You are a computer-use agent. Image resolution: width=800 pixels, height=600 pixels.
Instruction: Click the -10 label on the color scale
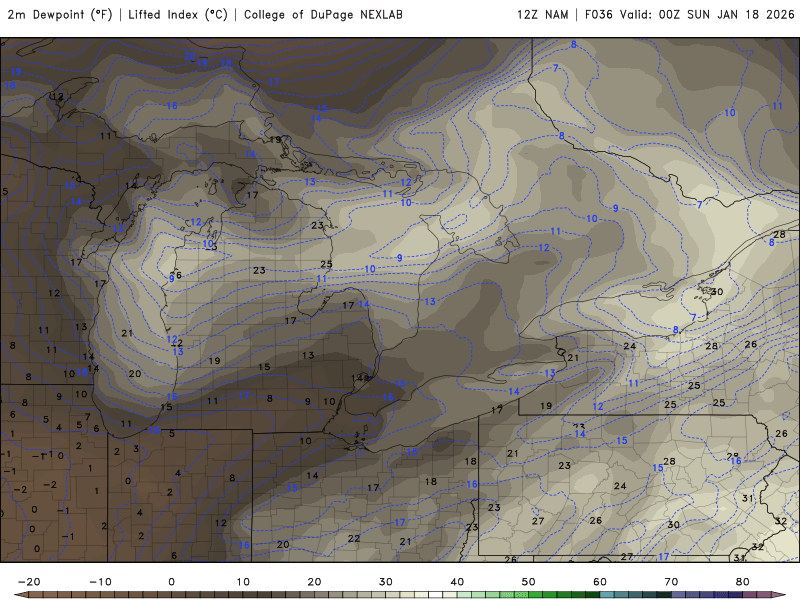(100, 582)
